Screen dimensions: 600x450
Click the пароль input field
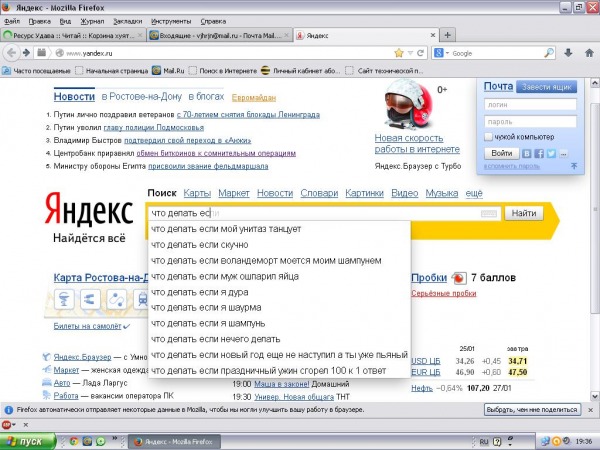pos(530,122)
